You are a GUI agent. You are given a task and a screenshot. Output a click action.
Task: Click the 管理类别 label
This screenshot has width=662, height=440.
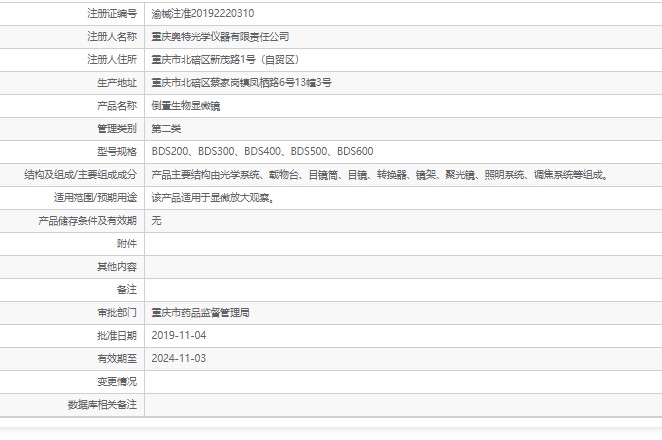(x=117, y=128)
